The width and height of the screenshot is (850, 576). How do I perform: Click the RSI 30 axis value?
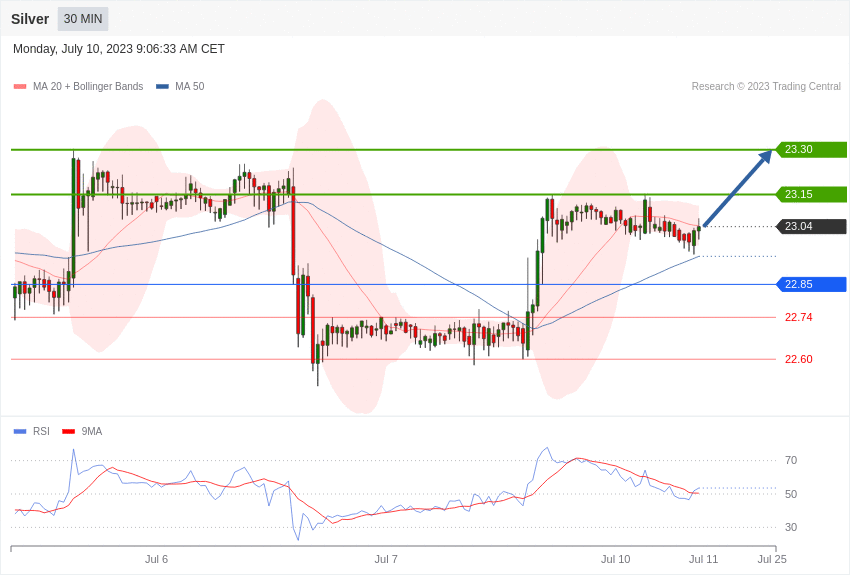tap(791, 527)
